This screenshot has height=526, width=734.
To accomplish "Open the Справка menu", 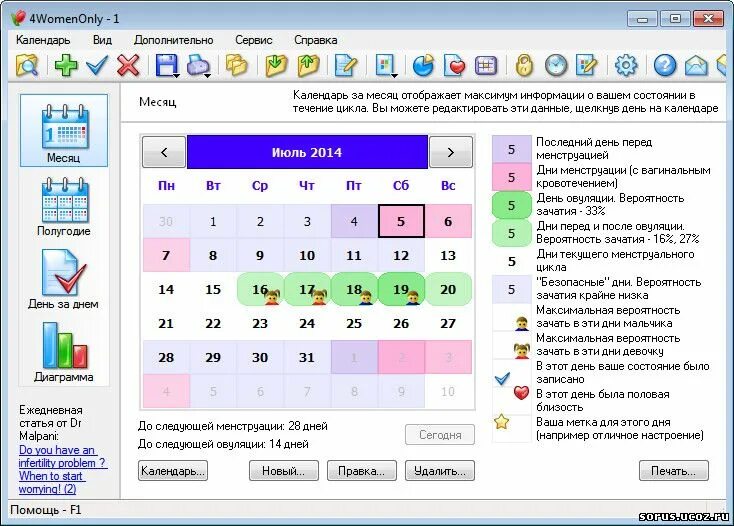I will point(316,40).
